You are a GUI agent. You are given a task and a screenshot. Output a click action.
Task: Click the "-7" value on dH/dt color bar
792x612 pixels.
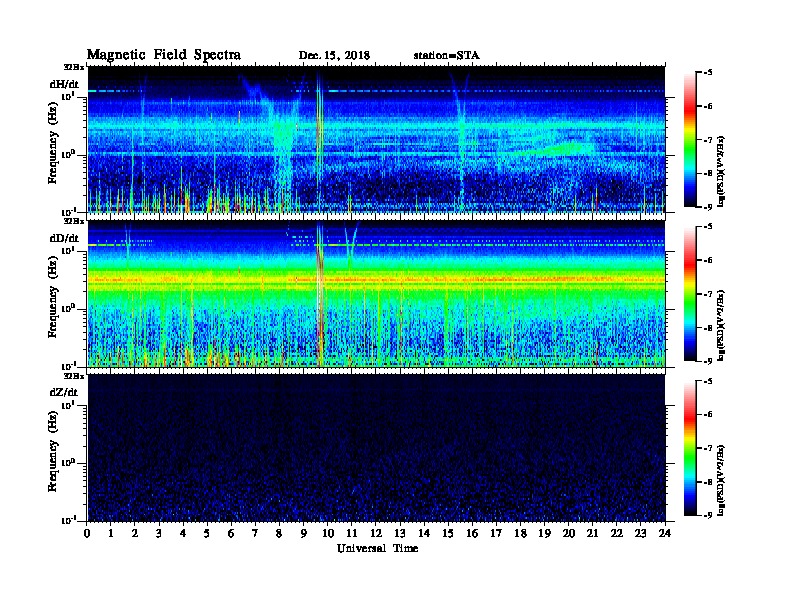click(x=708, y=140)
